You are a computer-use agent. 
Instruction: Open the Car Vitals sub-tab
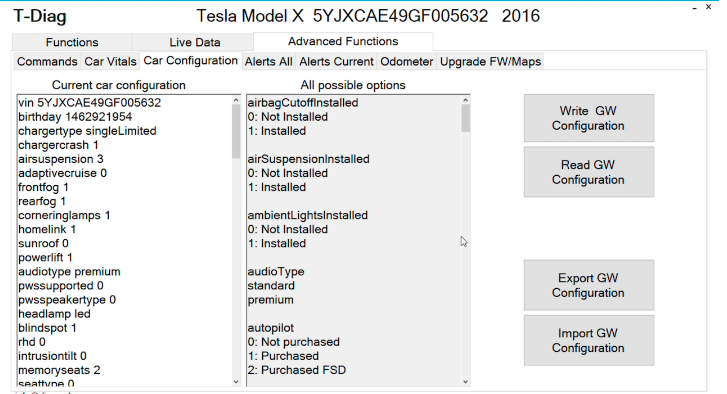pyautogui.click(x=110, y=62)
